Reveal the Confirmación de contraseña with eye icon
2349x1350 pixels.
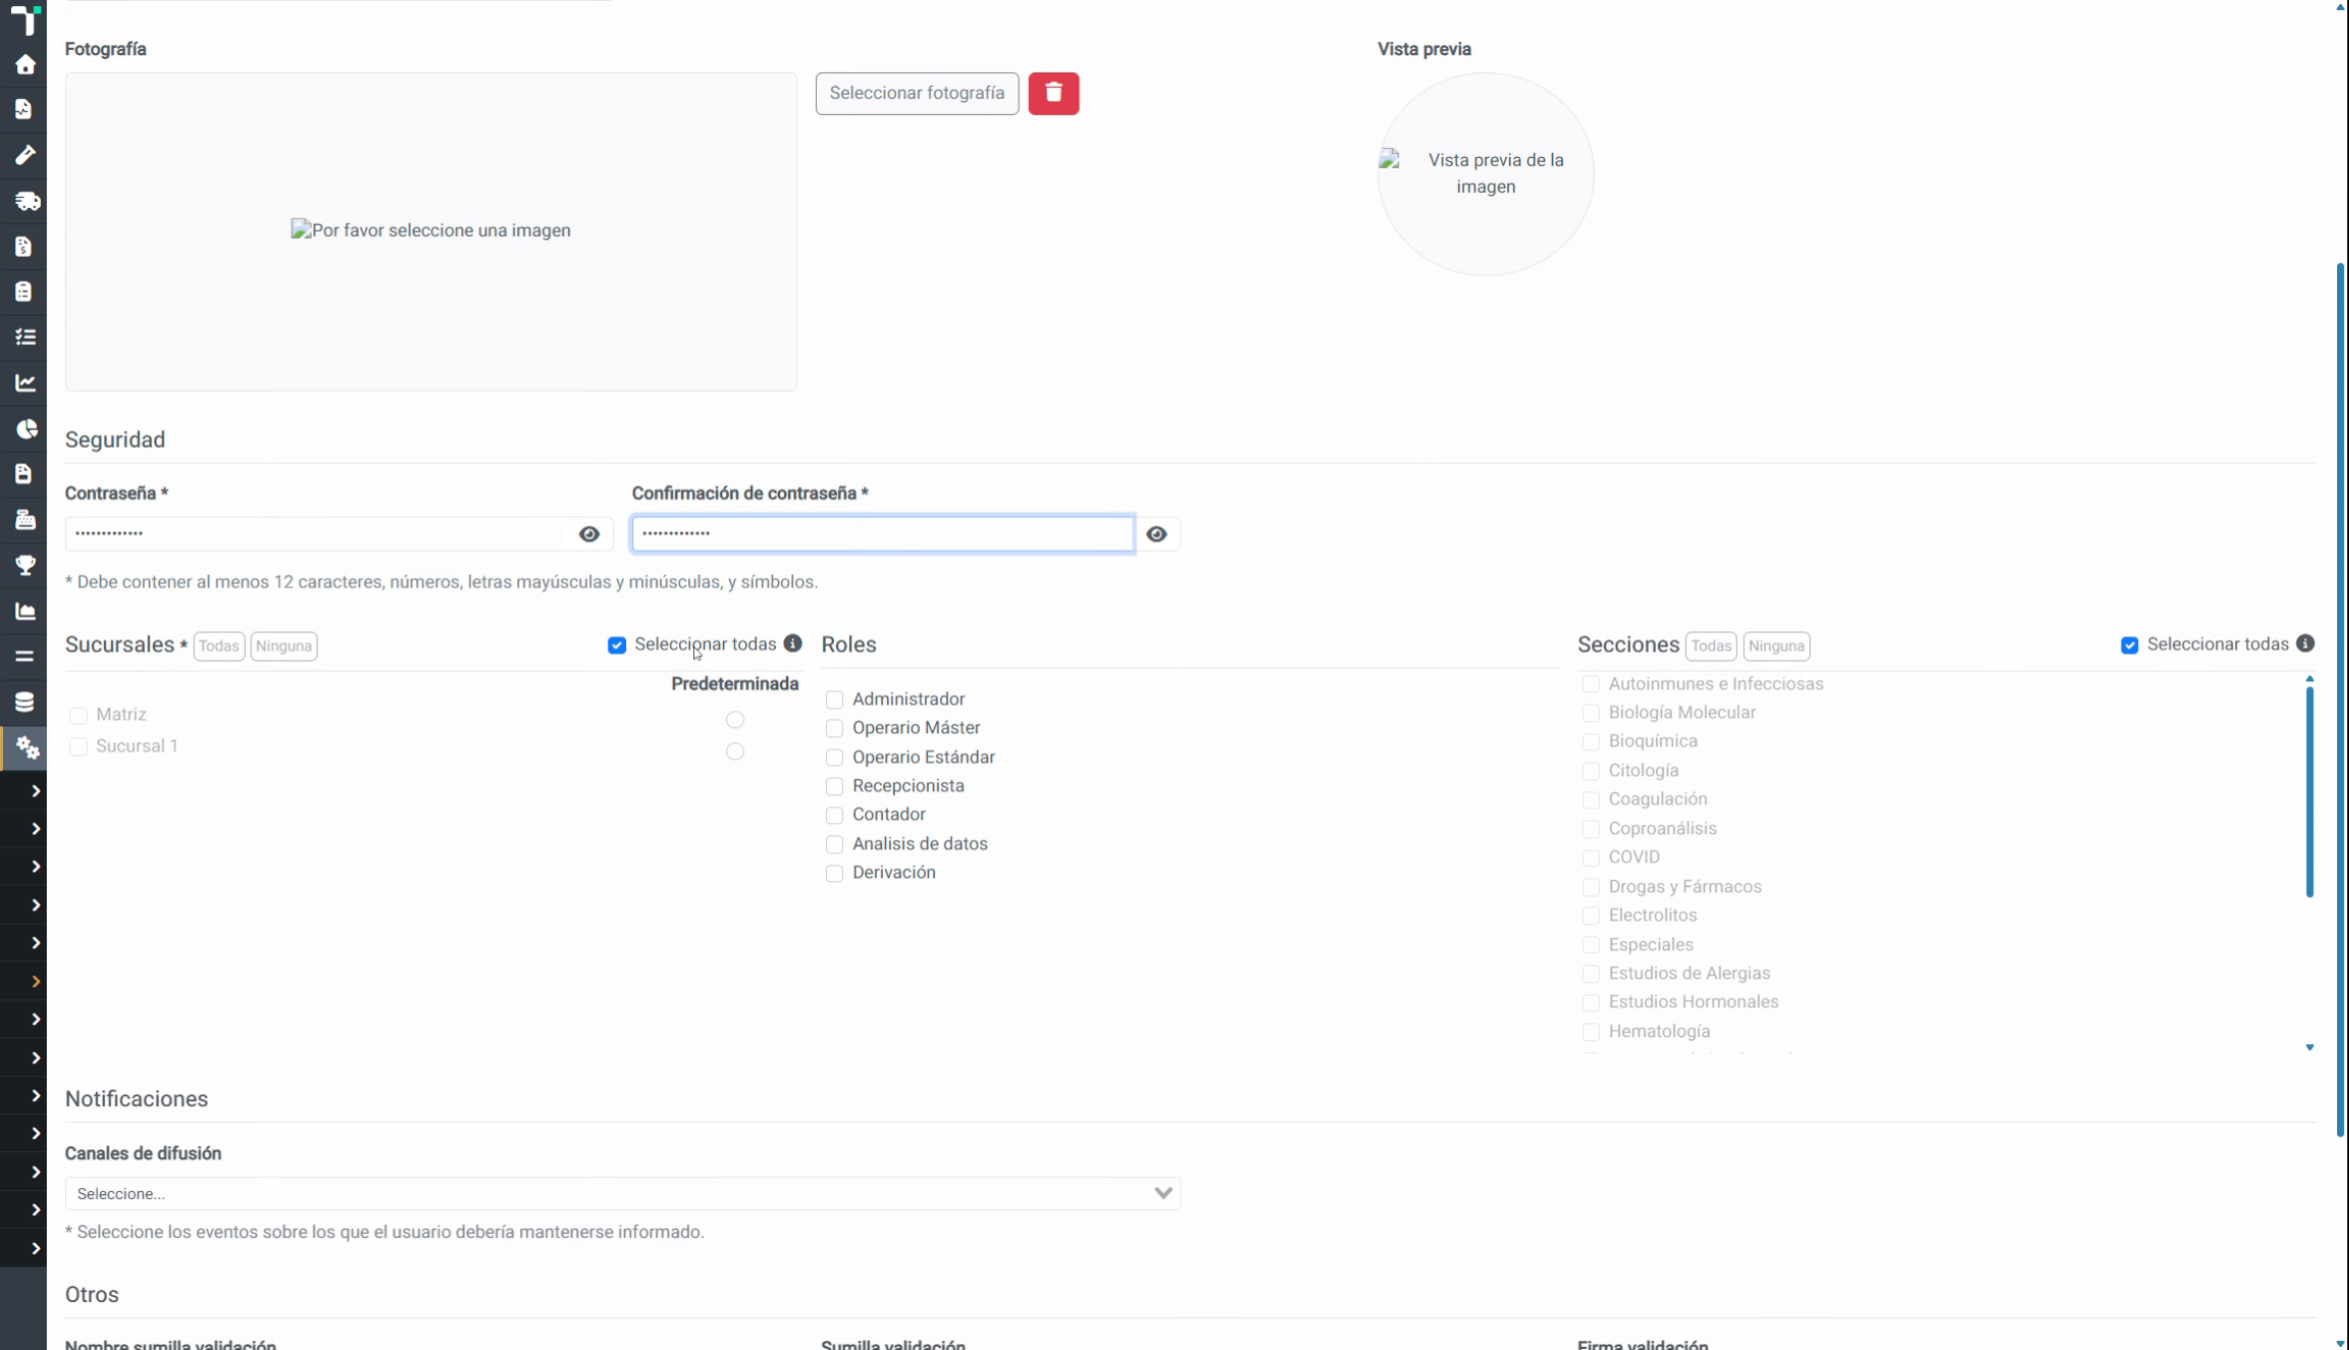(1157, 534)
